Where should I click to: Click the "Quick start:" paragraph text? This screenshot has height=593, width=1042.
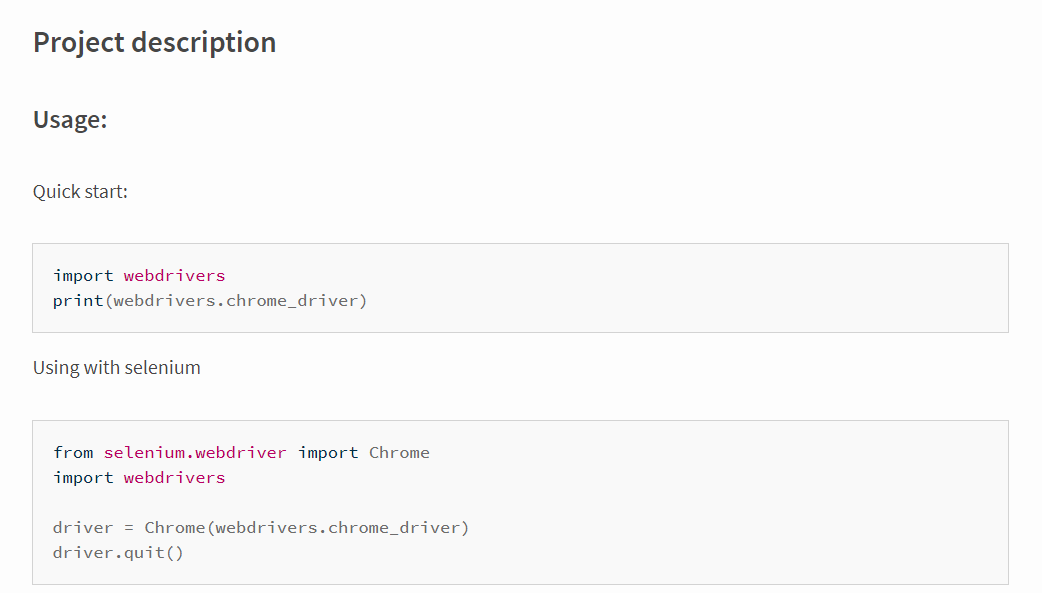click(80, 191)
